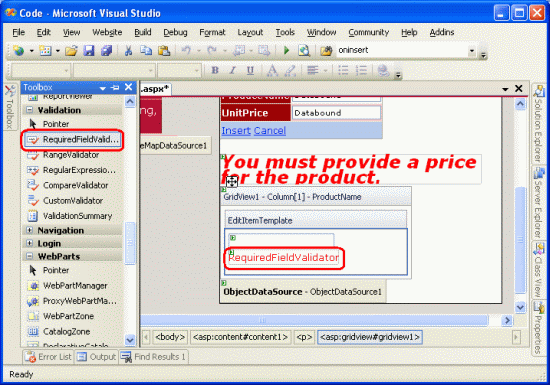Toggle the Toolbox auto-hide pin
Screen dimensions: 550x385
115,87
